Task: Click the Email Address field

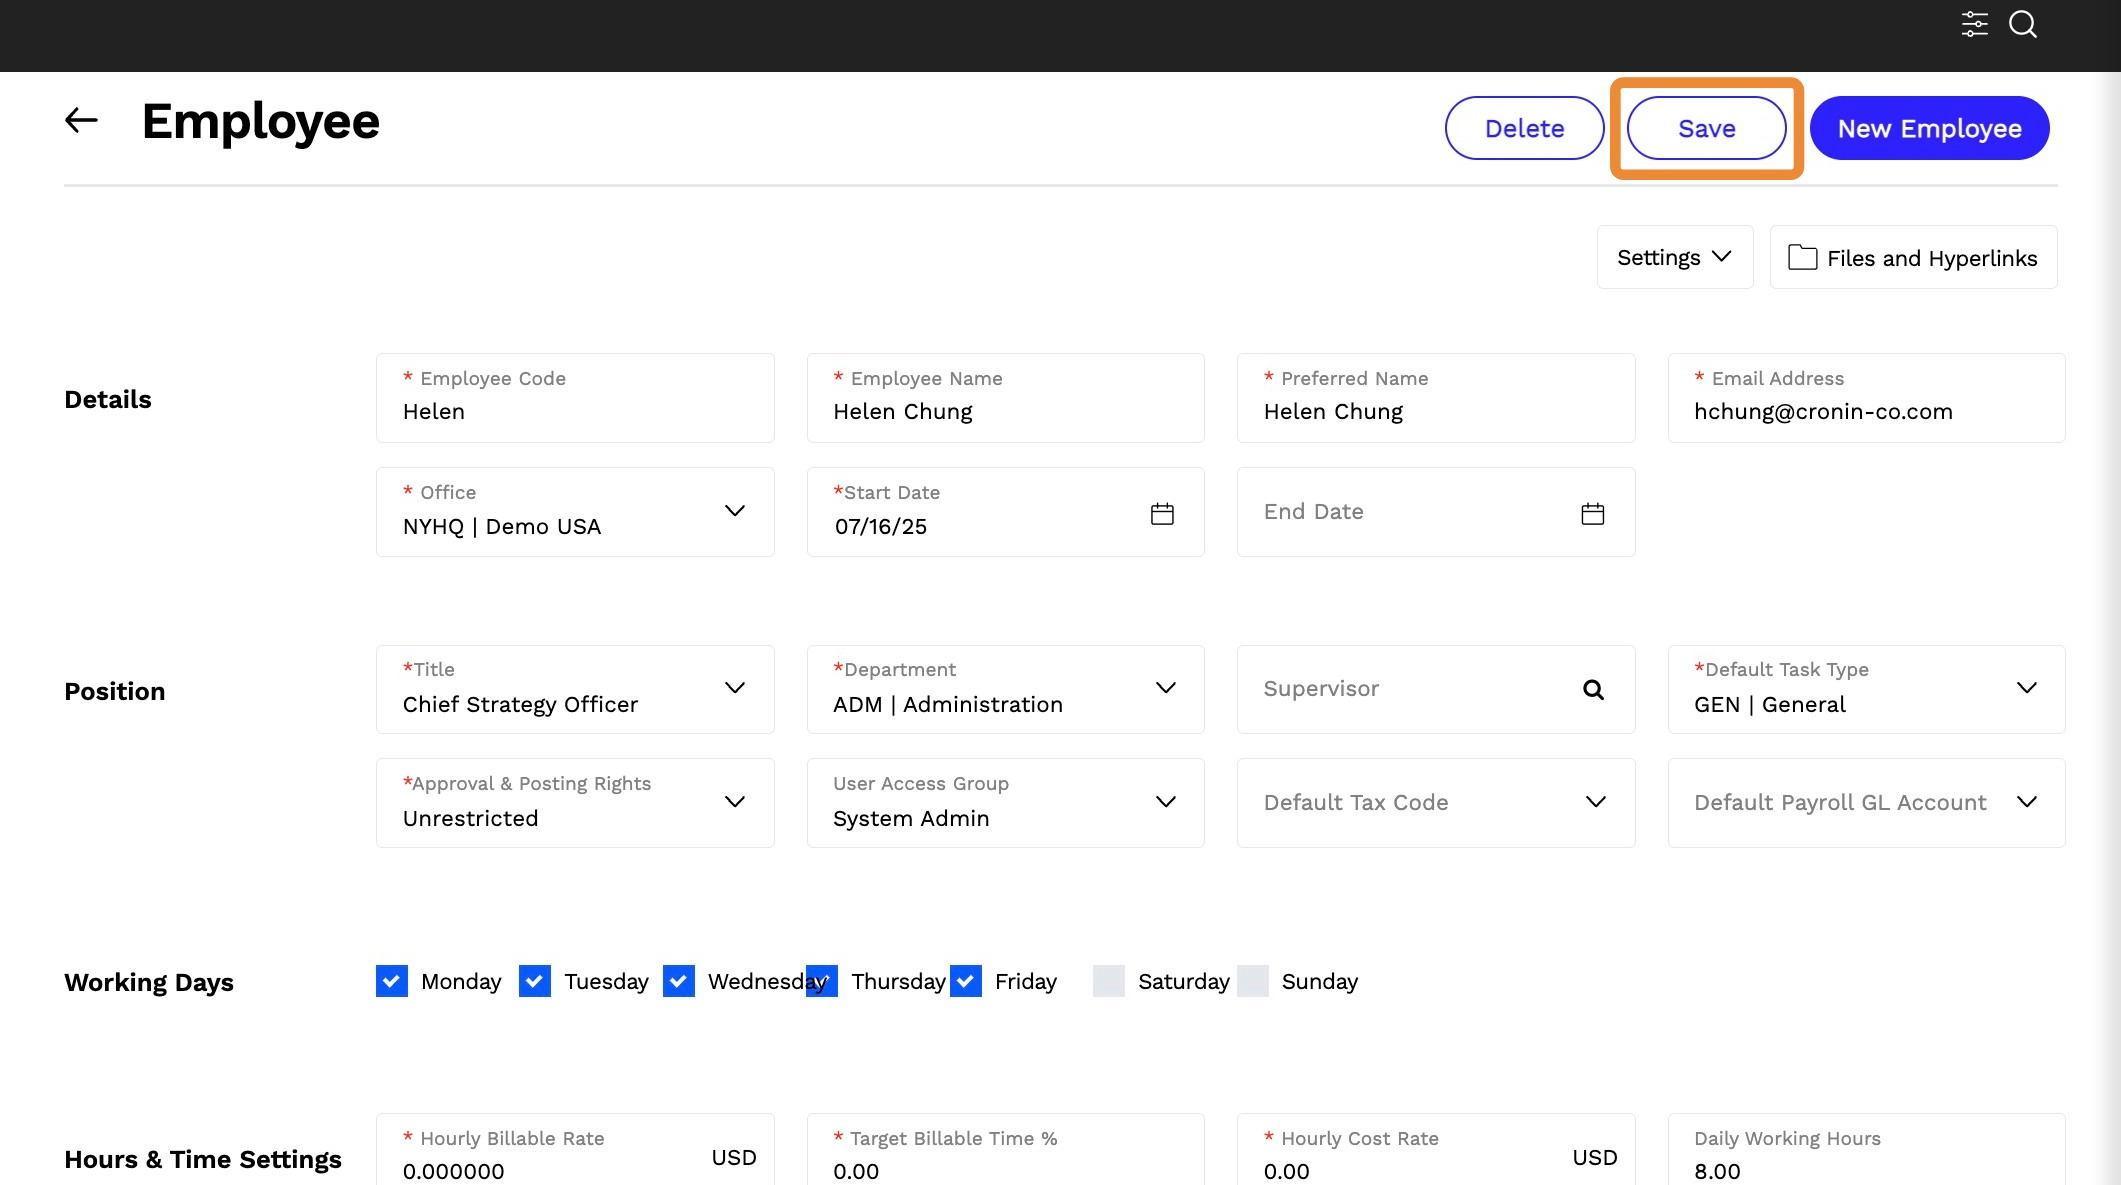Action: pyautogui.click(x=1867, y=398)
